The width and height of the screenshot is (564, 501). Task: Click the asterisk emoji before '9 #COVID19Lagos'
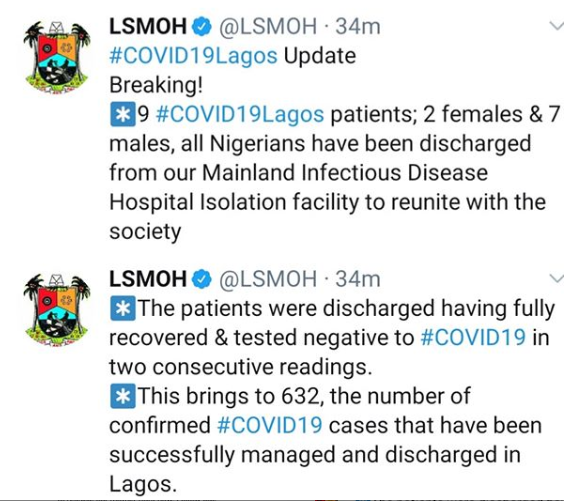[x=123, y=114]
